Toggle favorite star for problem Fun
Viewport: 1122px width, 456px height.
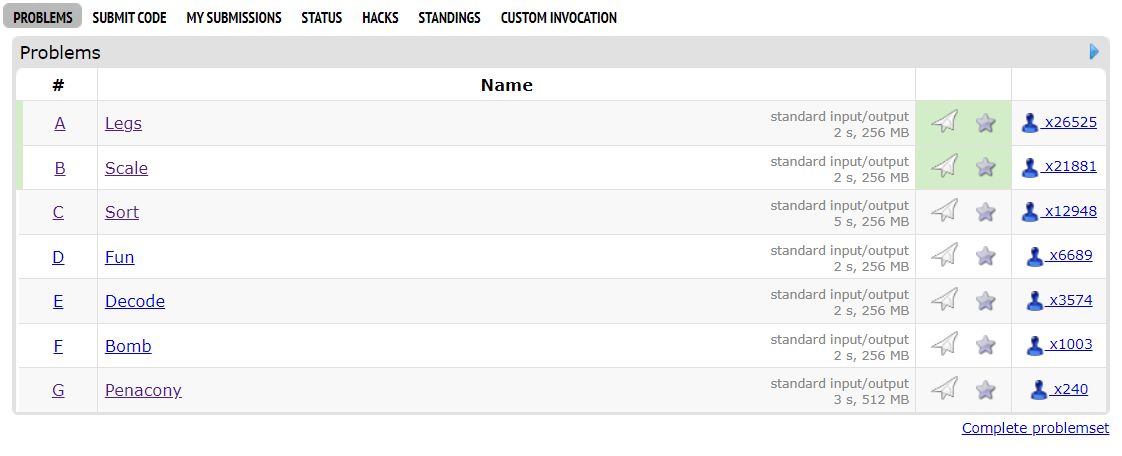pyautogui.click(x=986, y=256)
